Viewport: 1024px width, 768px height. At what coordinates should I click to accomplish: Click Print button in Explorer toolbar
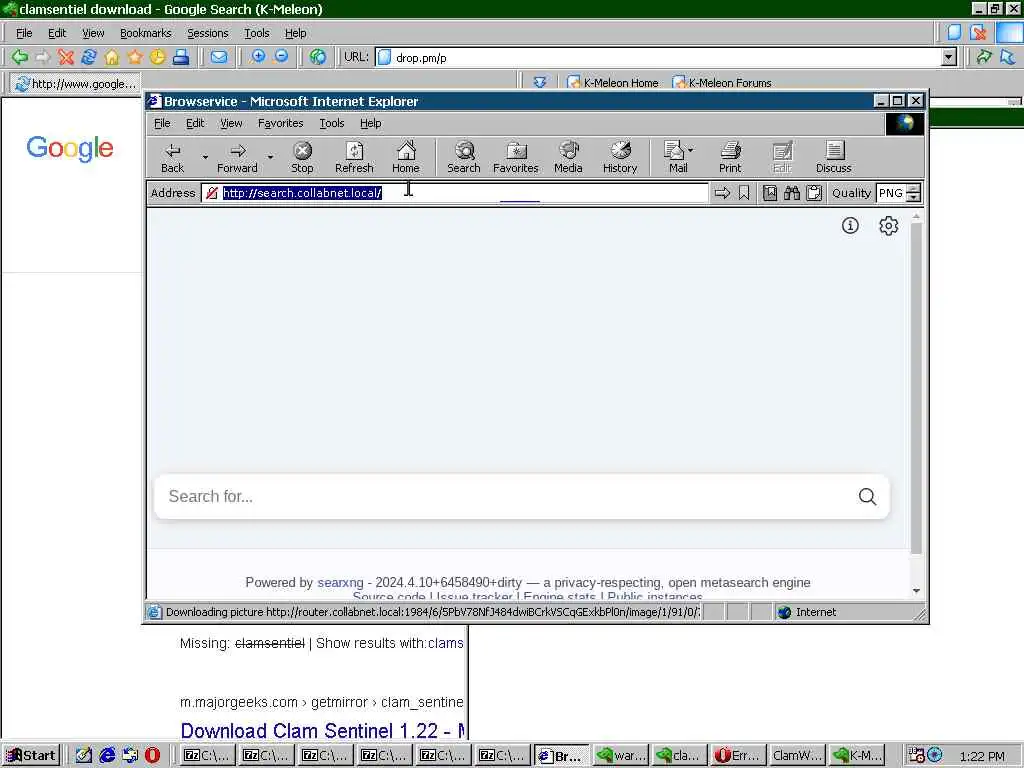(730, 158)
